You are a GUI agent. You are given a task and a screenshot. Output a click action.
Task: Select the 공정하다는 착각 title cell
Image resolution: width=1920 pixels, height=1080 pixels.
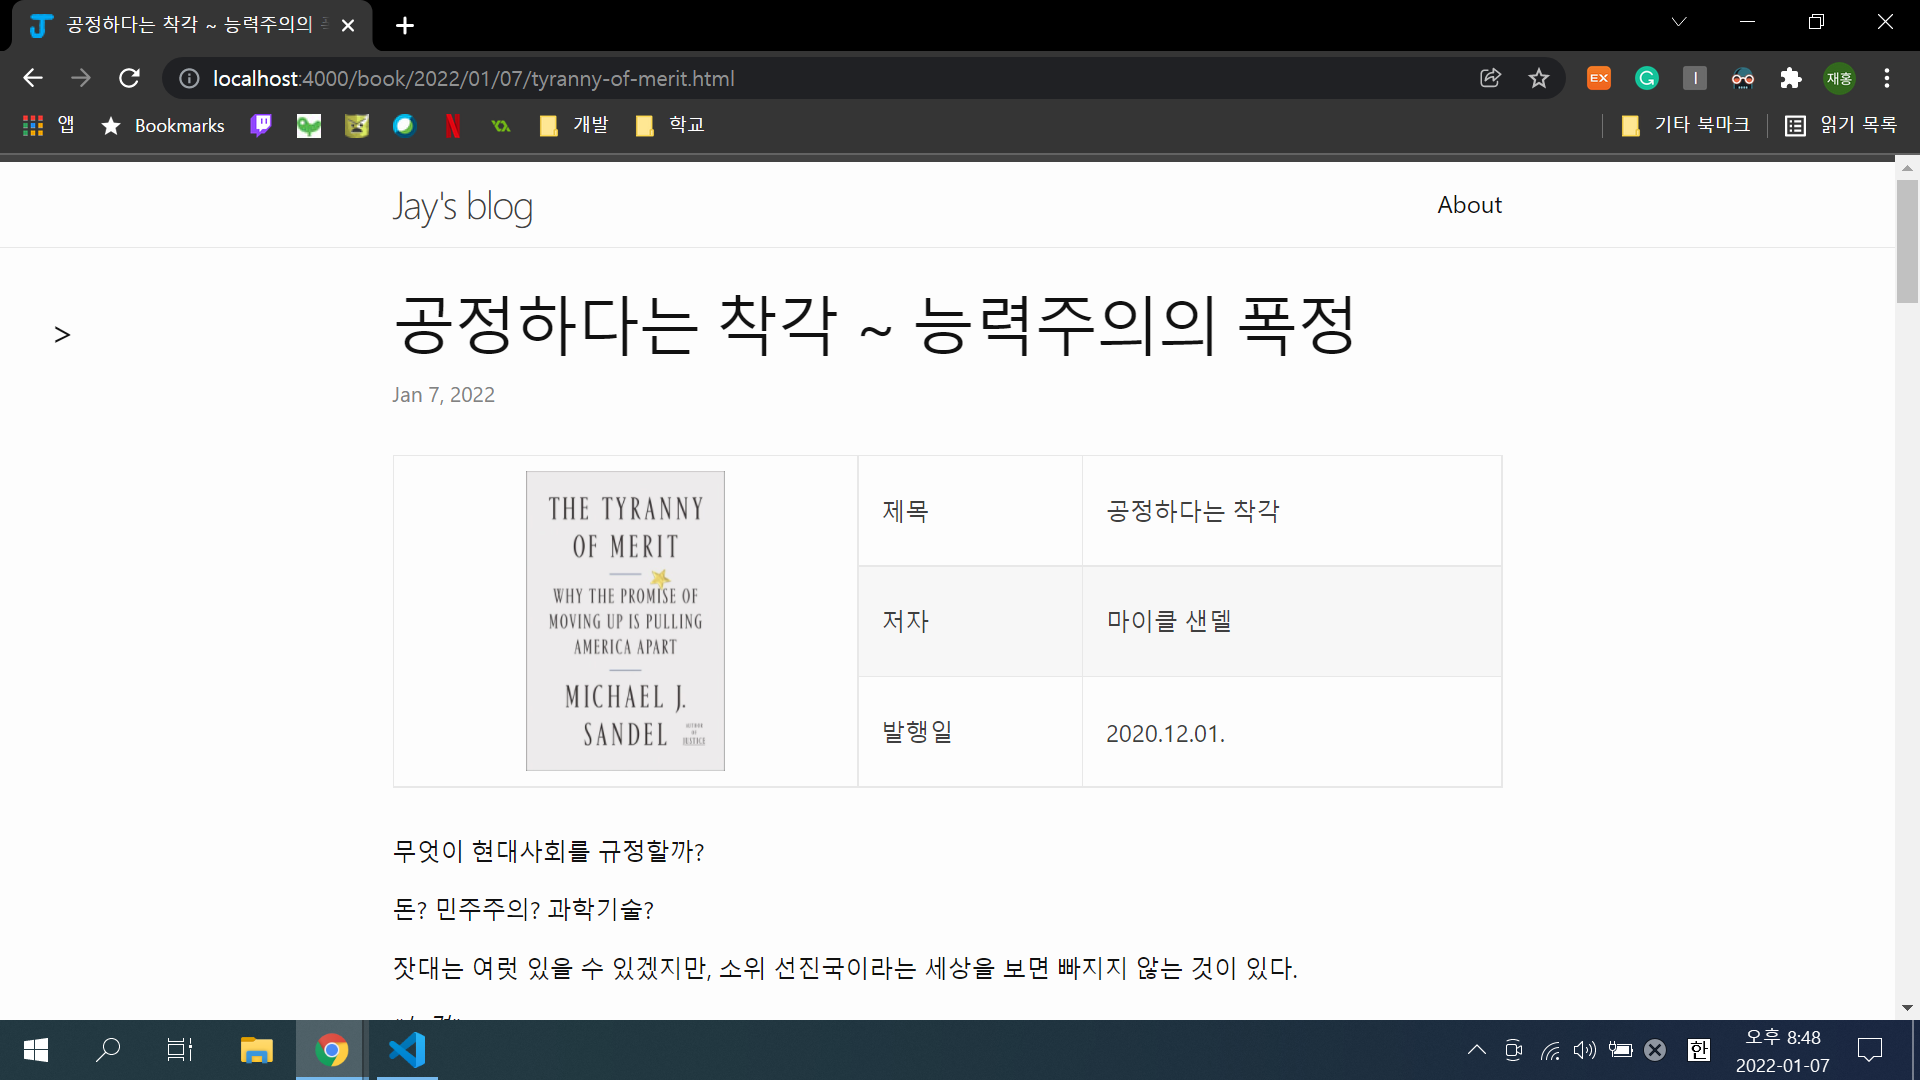[1292, 511]
